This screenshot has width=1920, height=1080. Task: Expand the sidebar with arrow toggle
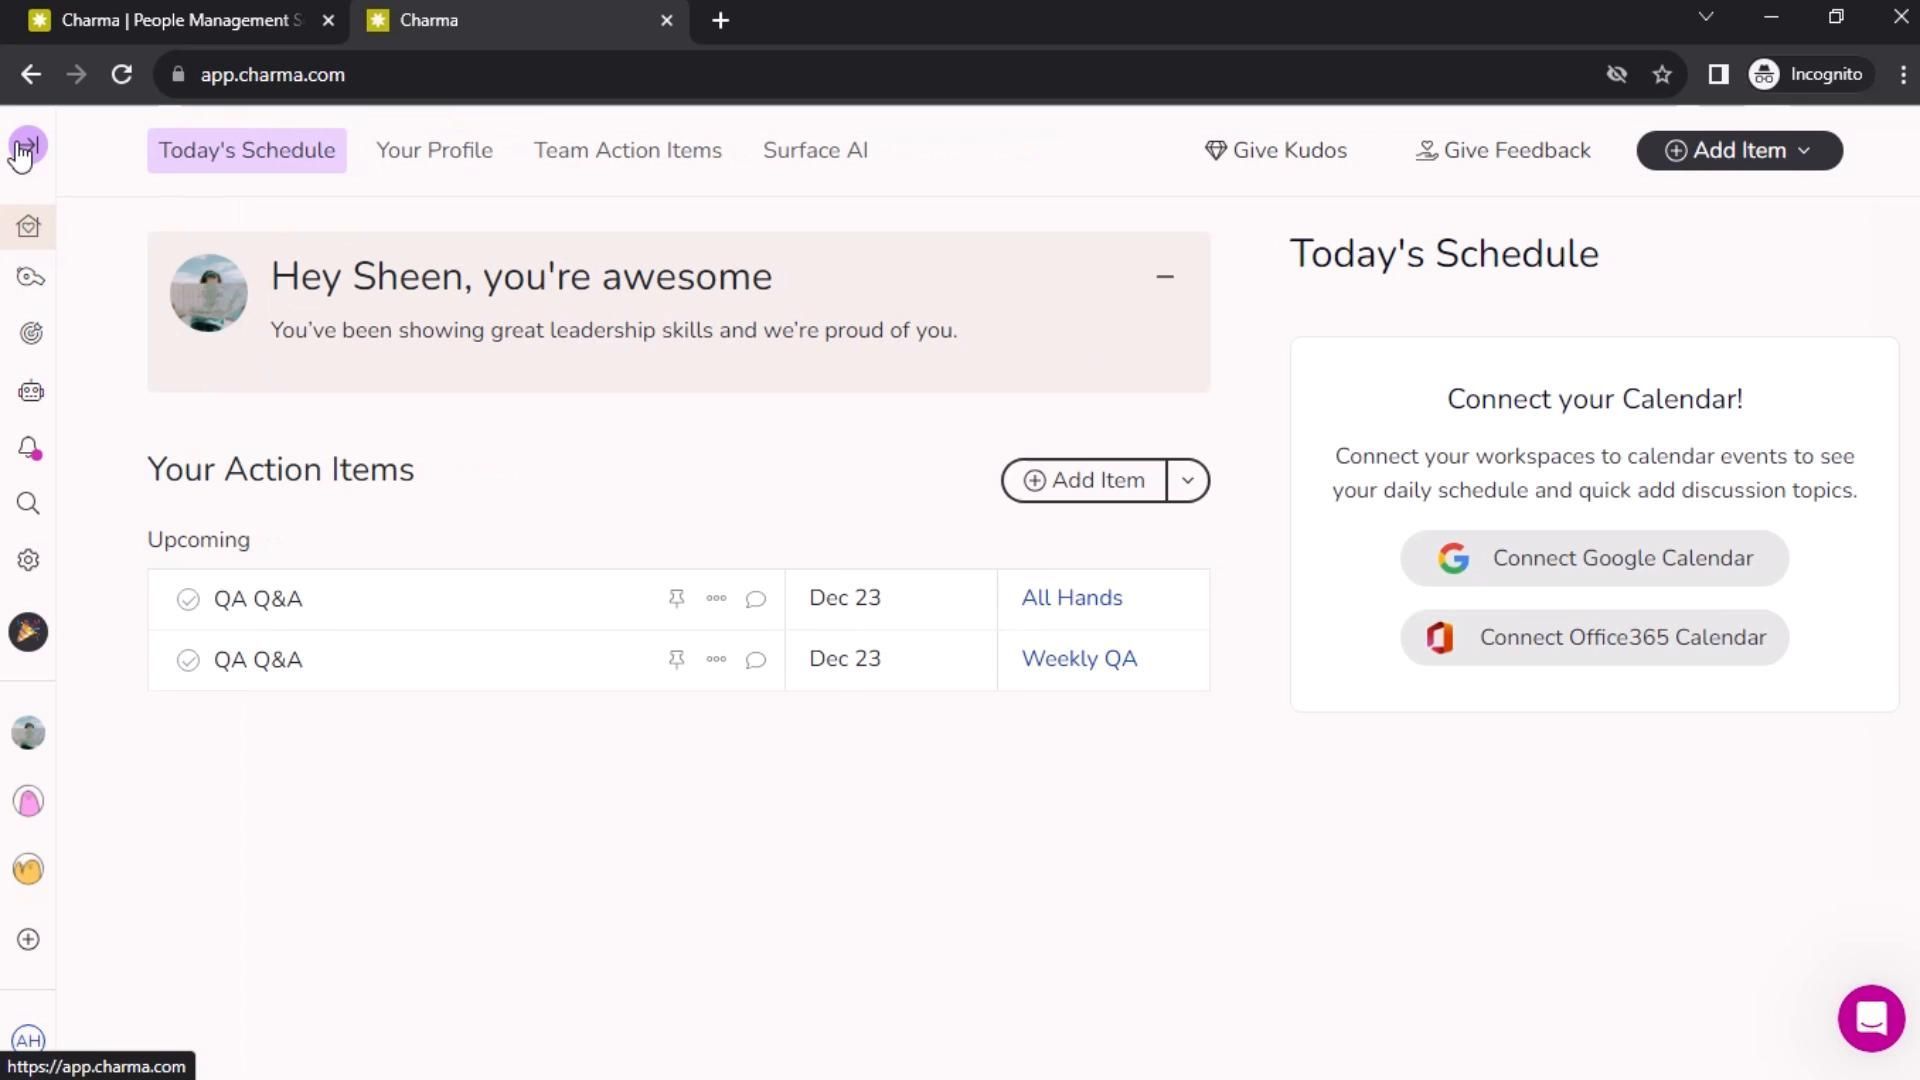click(28, 146)
